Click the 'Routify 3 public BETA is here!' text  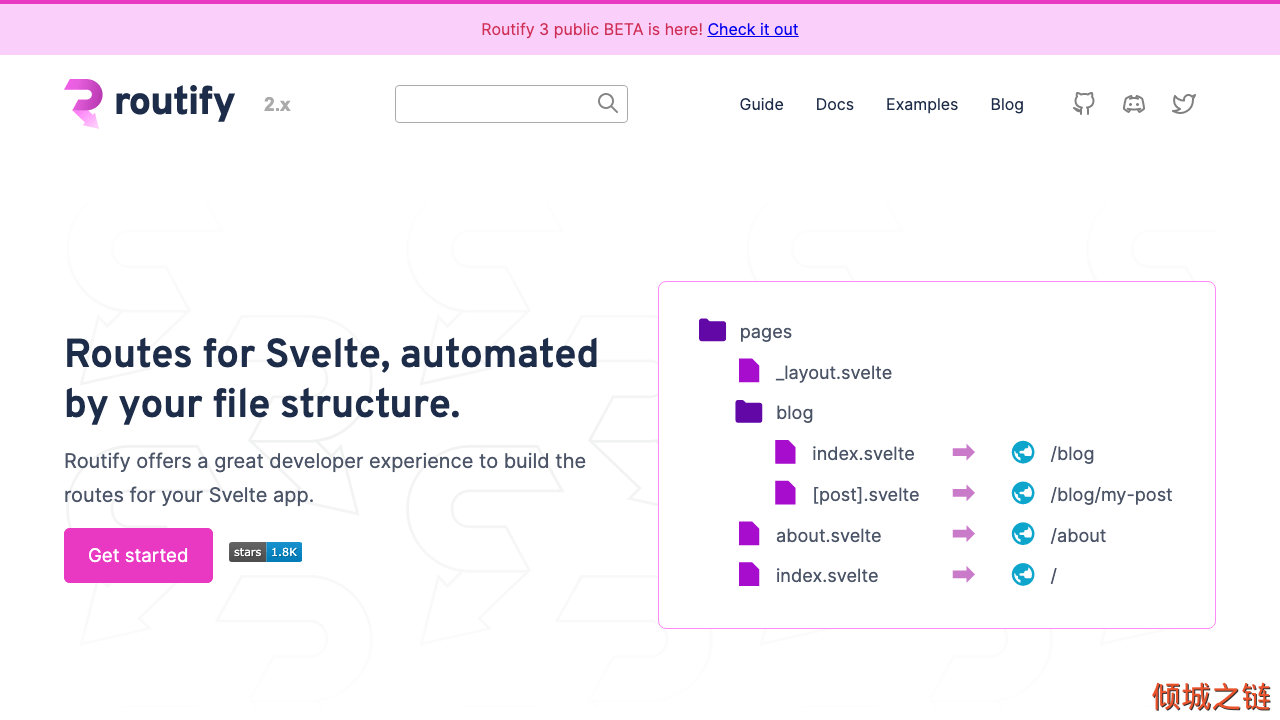(592, 30)
